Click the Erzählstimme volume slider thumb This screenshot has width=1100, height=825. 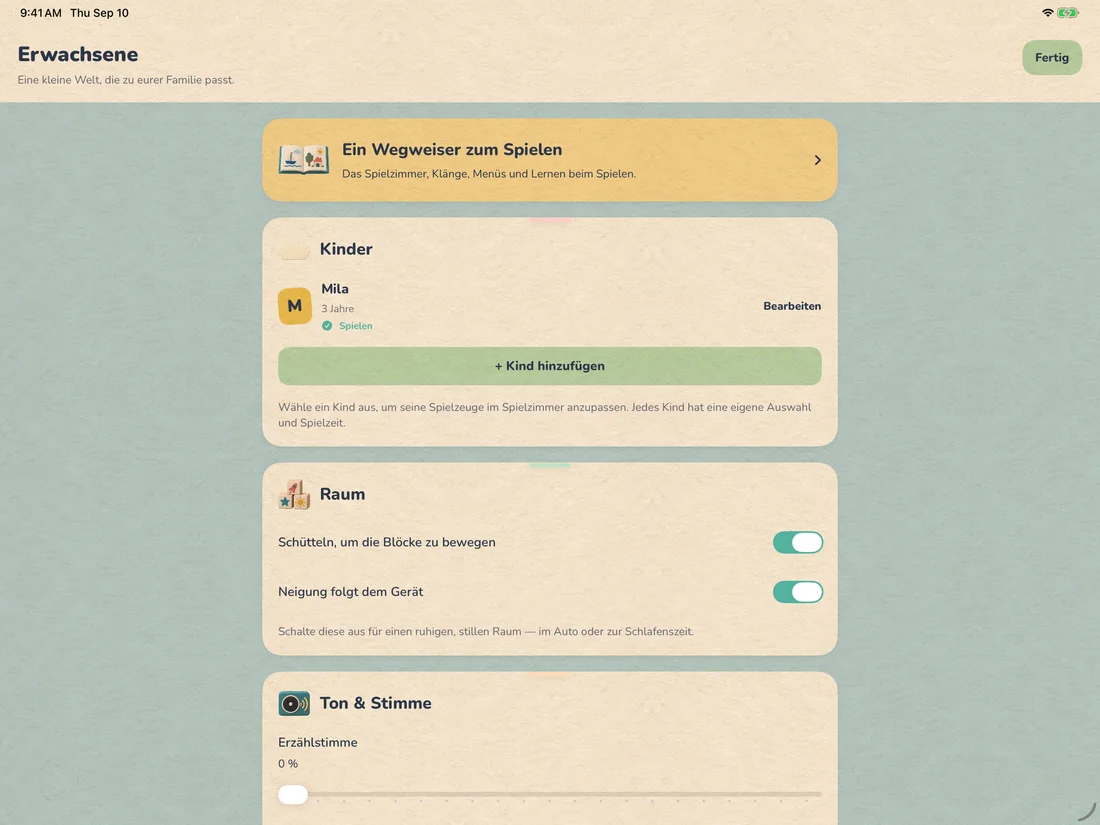[x=293, y=794]
